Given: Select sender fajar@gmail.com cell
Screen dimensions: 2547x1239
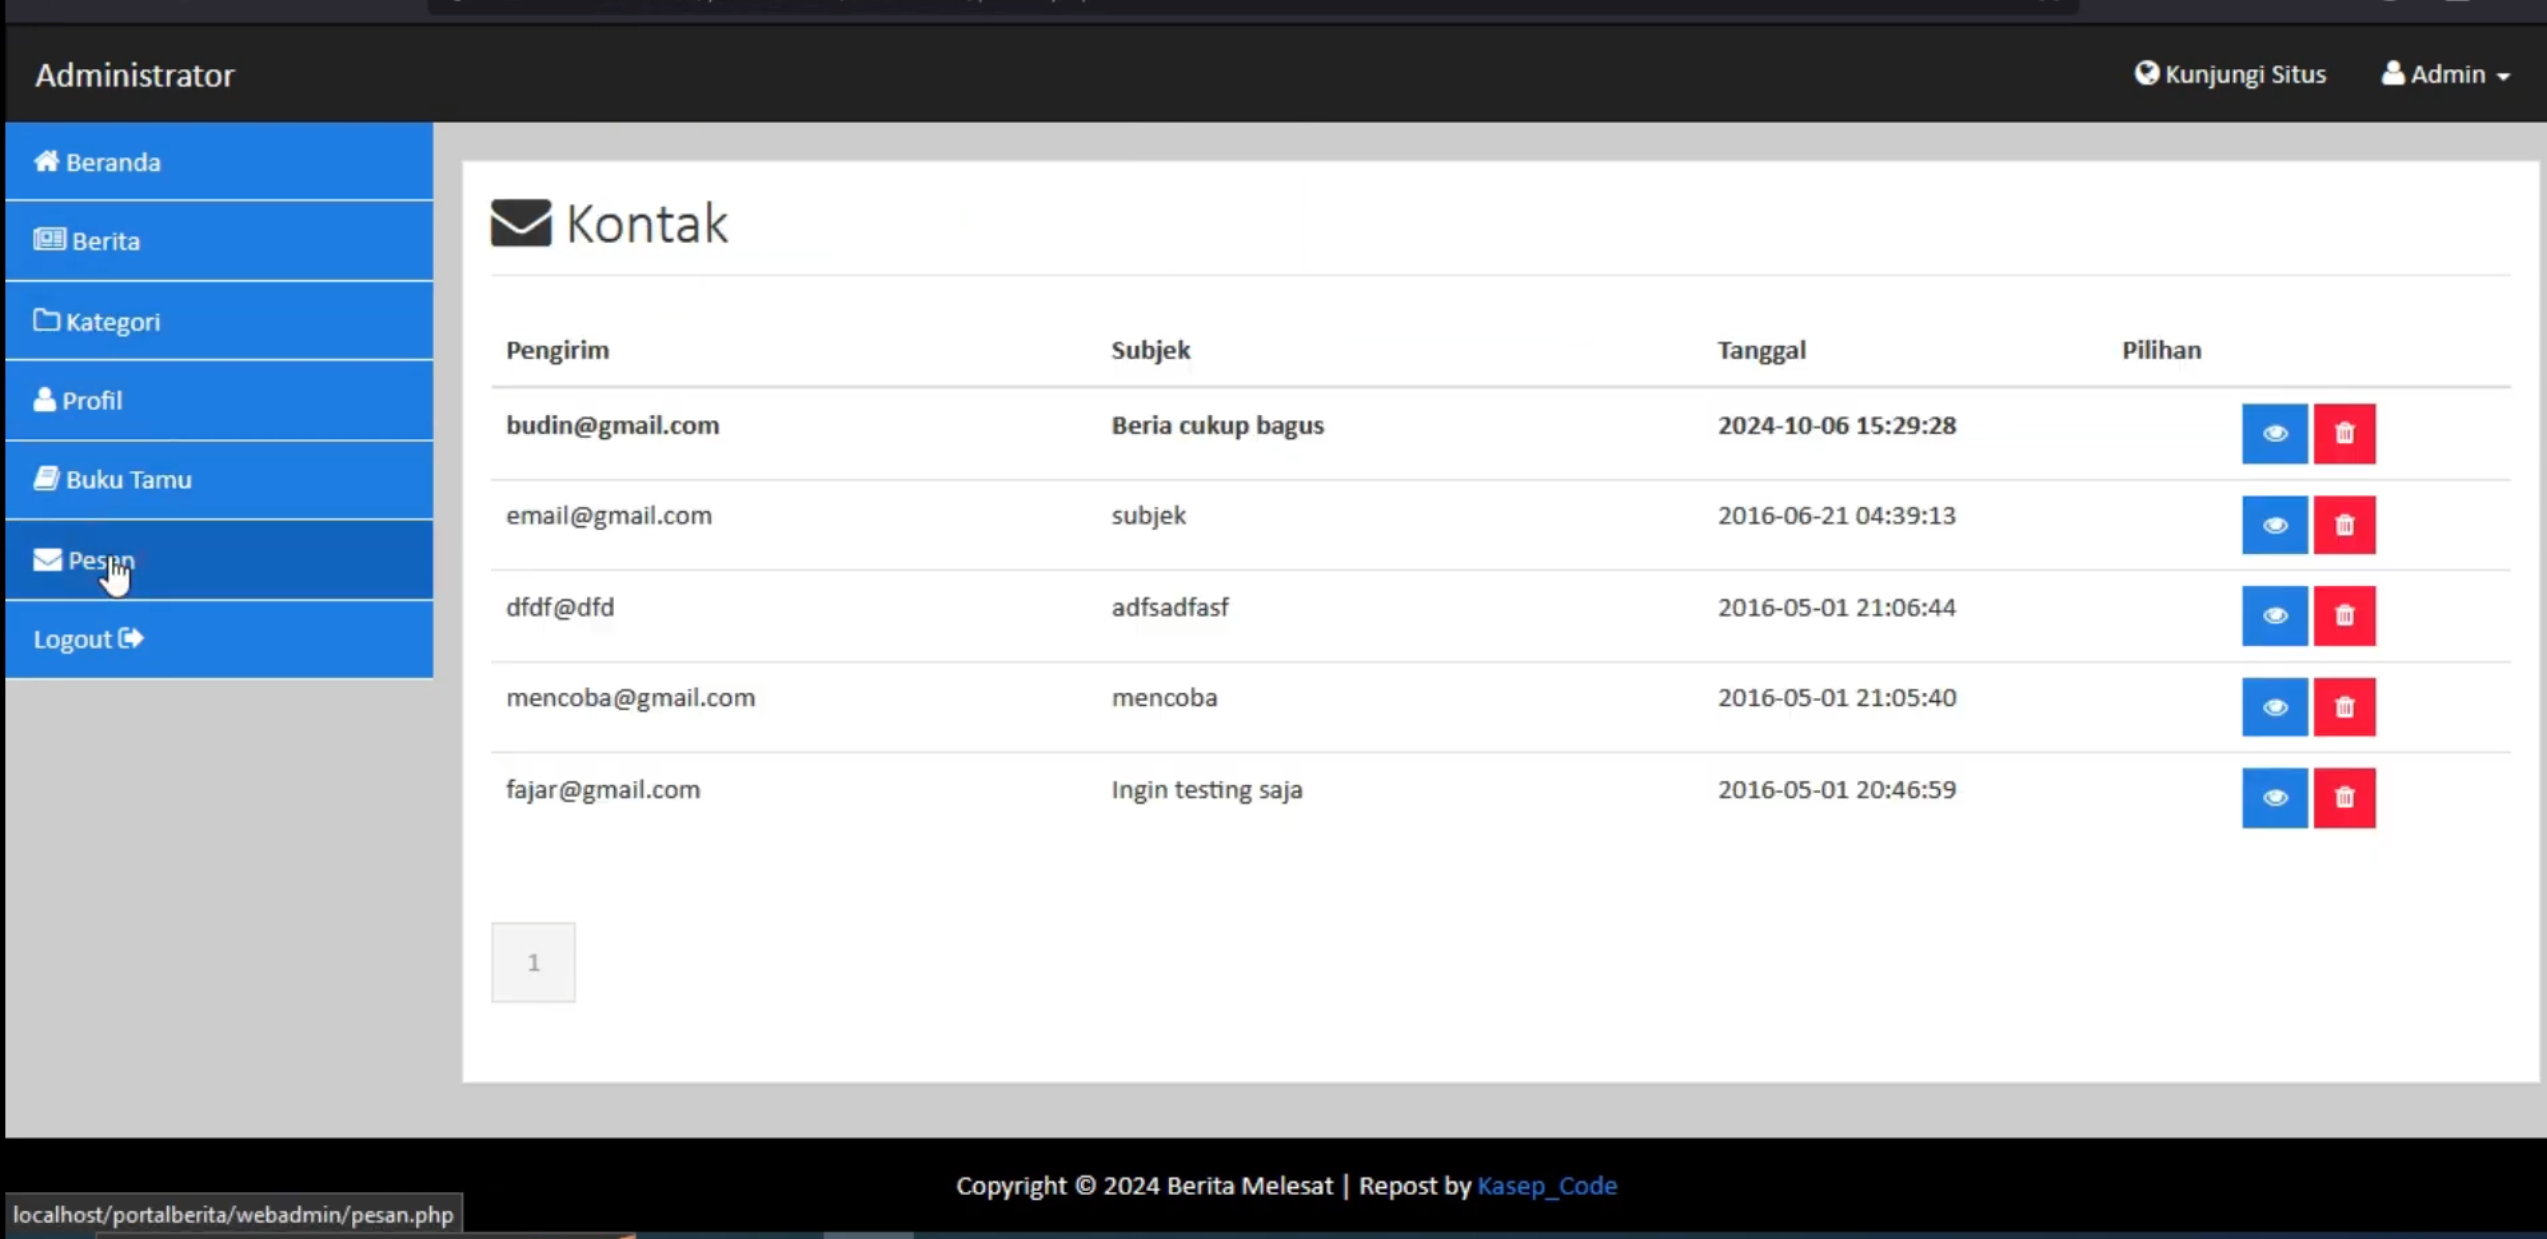Looking at the screenshot, I should tap(603, 790).
